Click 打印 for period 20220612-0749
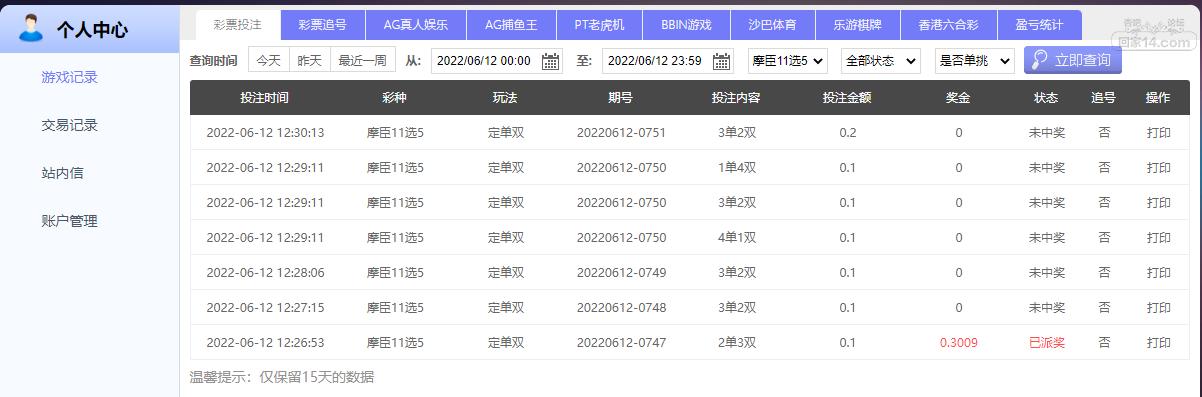The width and height of the screenshot is (1202, 397). point(1158,272)
